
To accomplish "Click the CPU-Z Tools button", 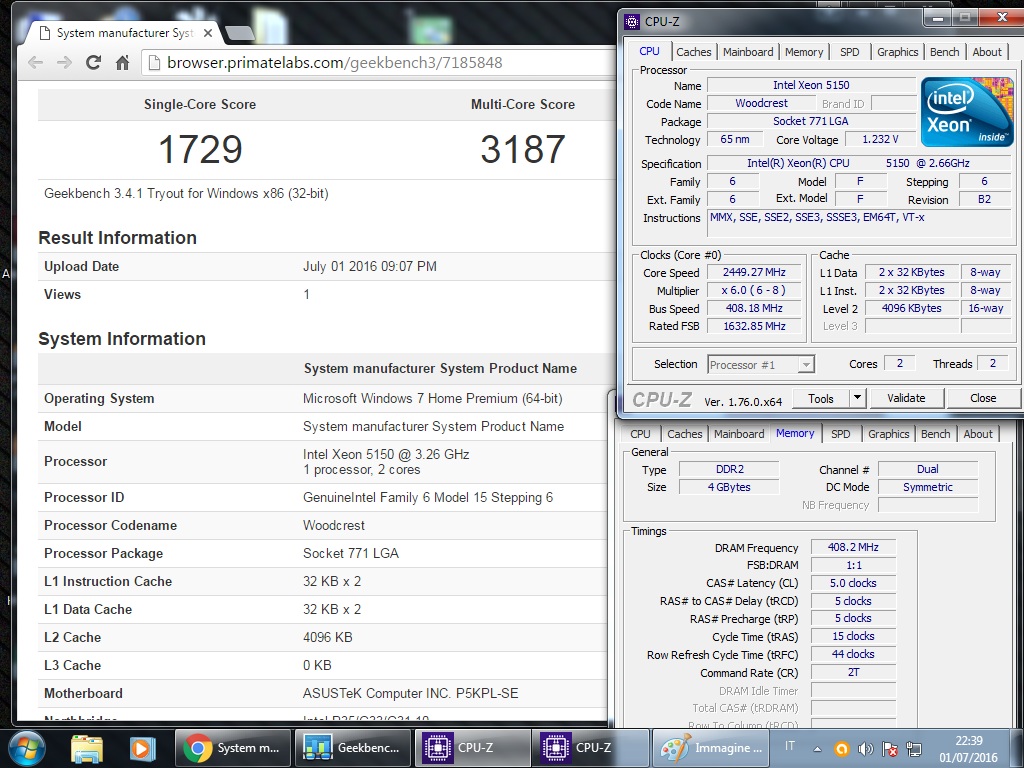I will tap(821, 398).
